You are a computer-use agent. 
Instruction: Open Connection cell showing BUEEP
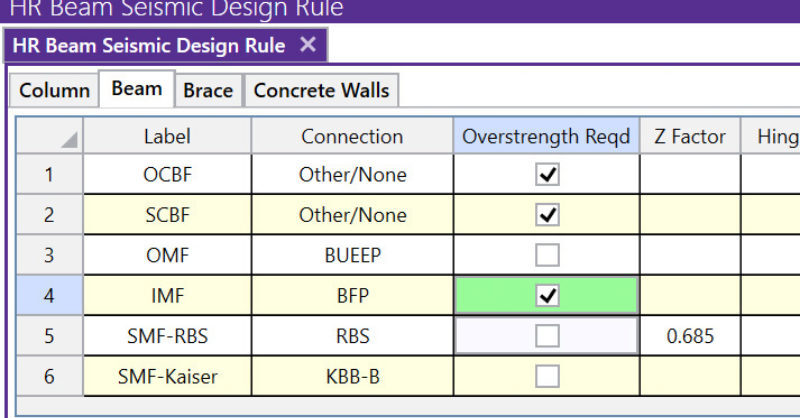[352, 255]
